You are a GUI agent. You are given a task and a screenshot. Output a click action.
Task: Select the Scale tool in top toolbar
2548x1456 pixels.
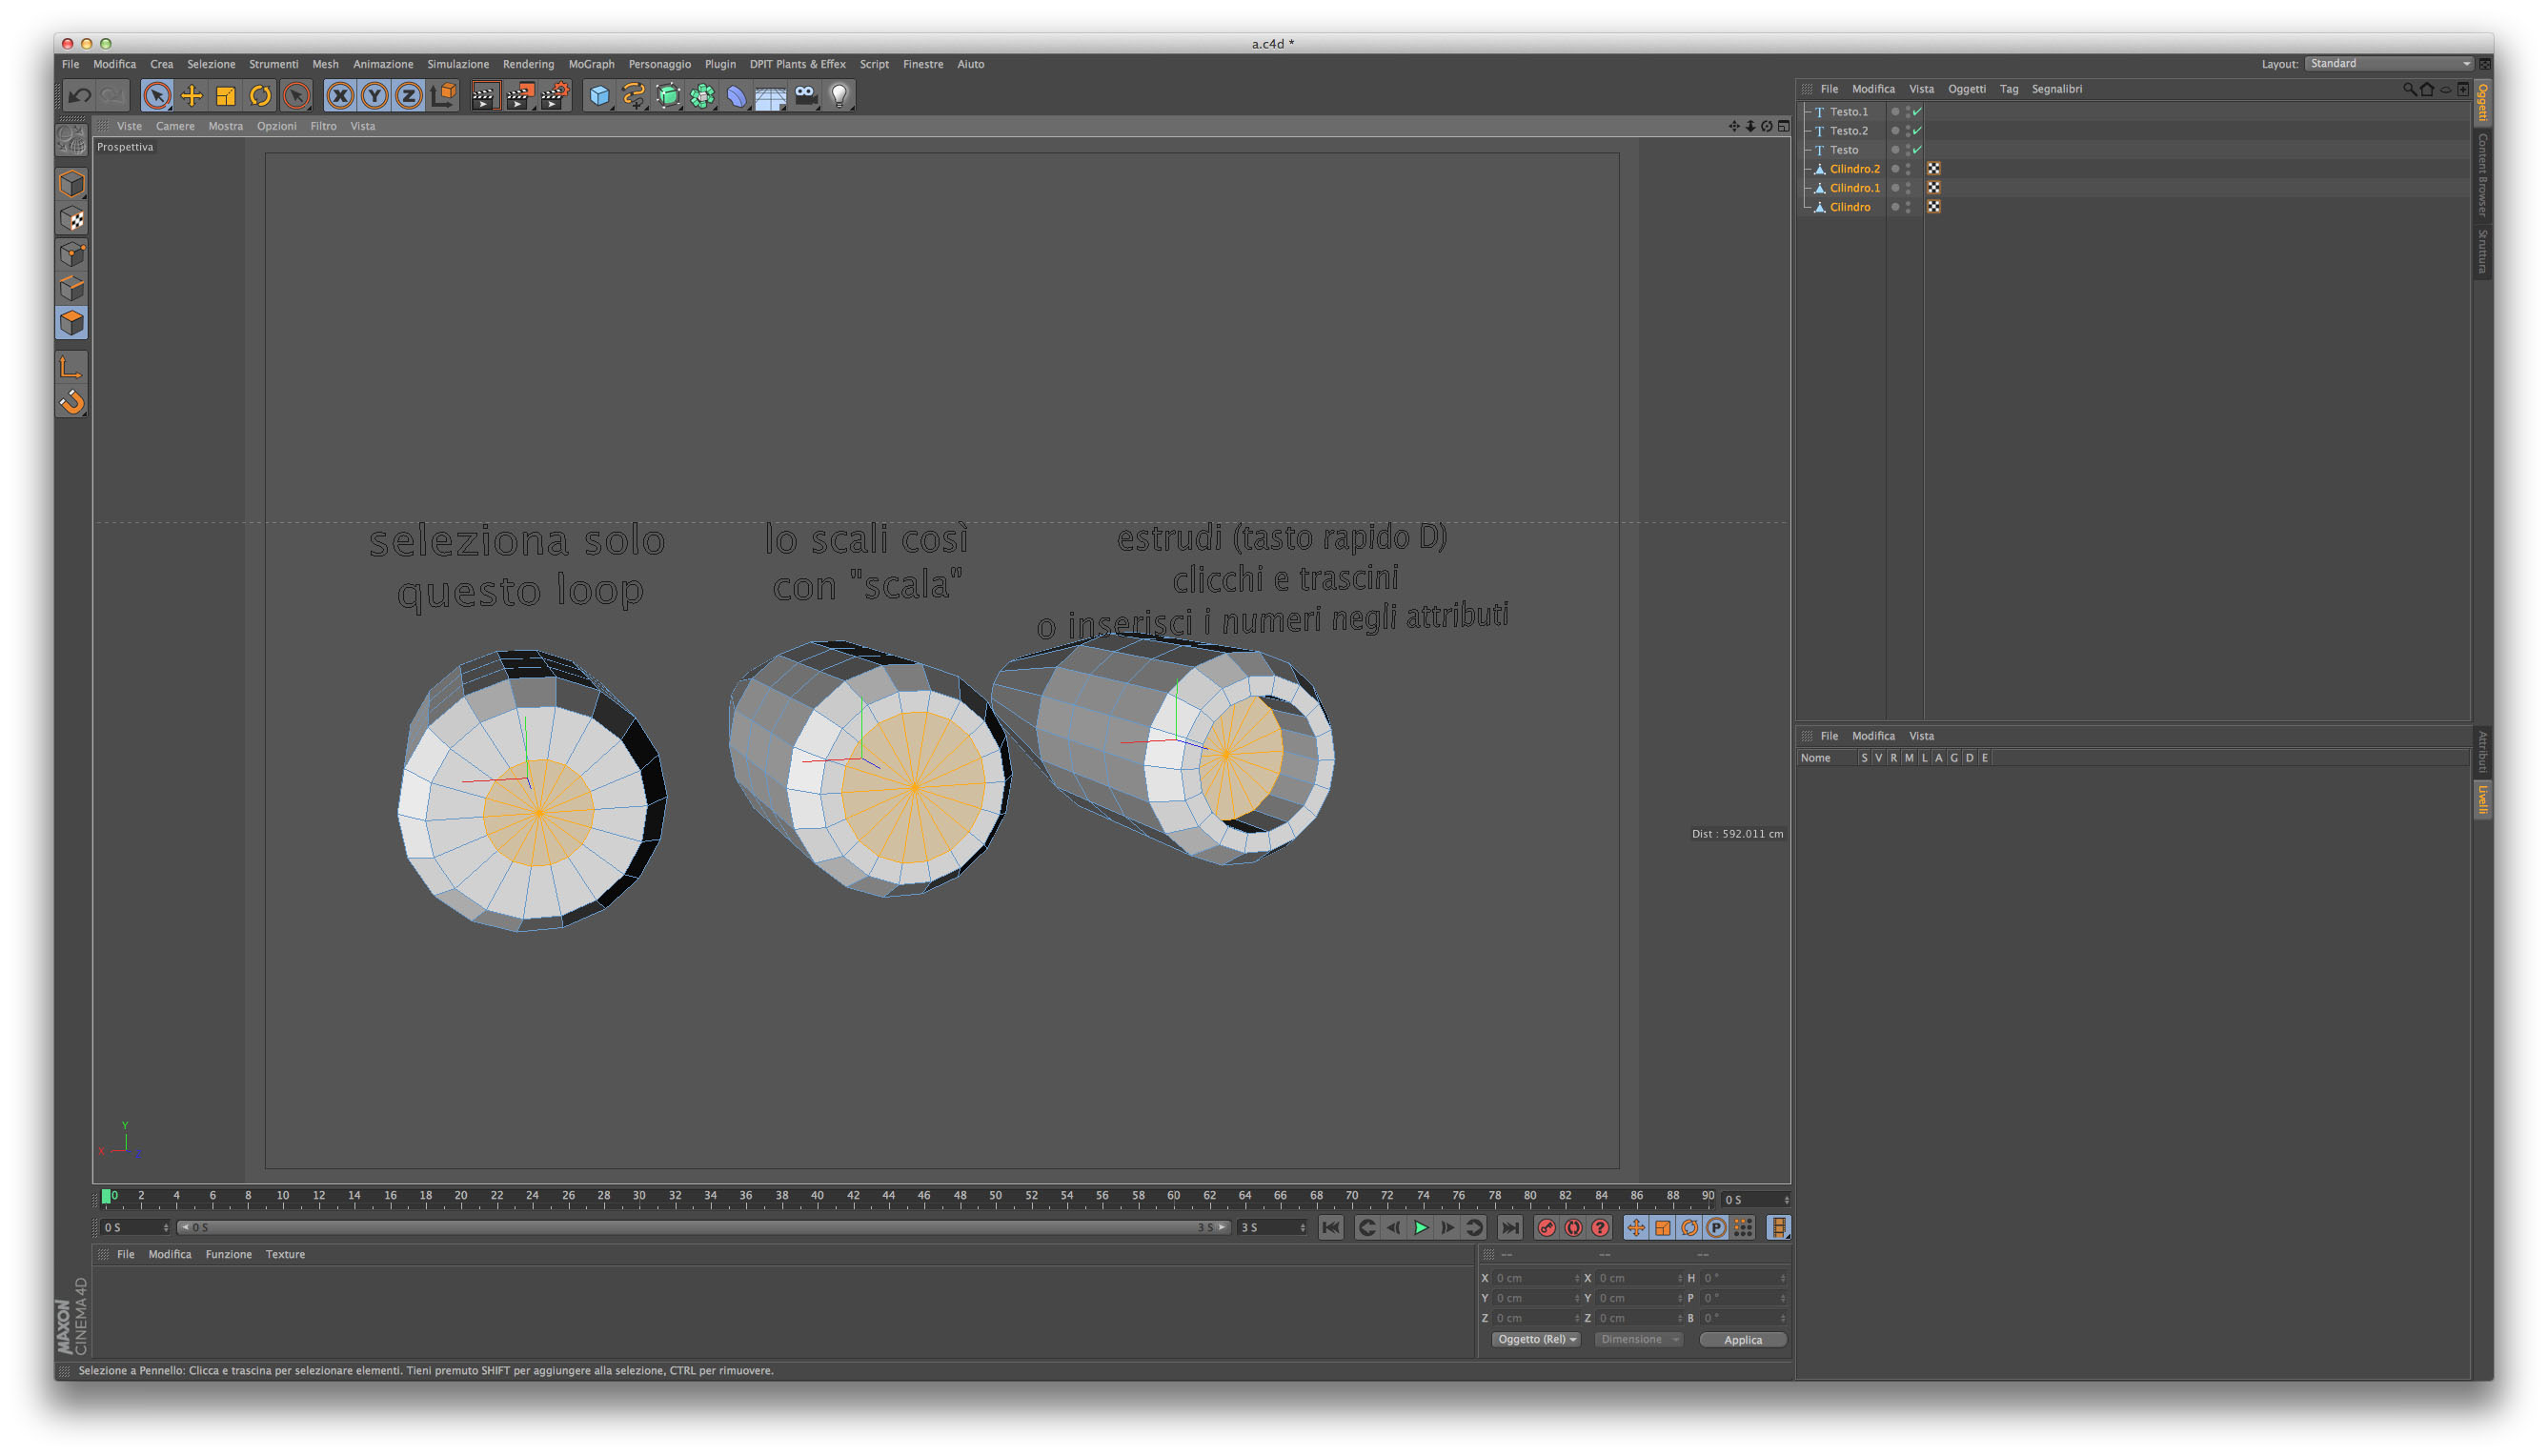[x=226, y=96]
